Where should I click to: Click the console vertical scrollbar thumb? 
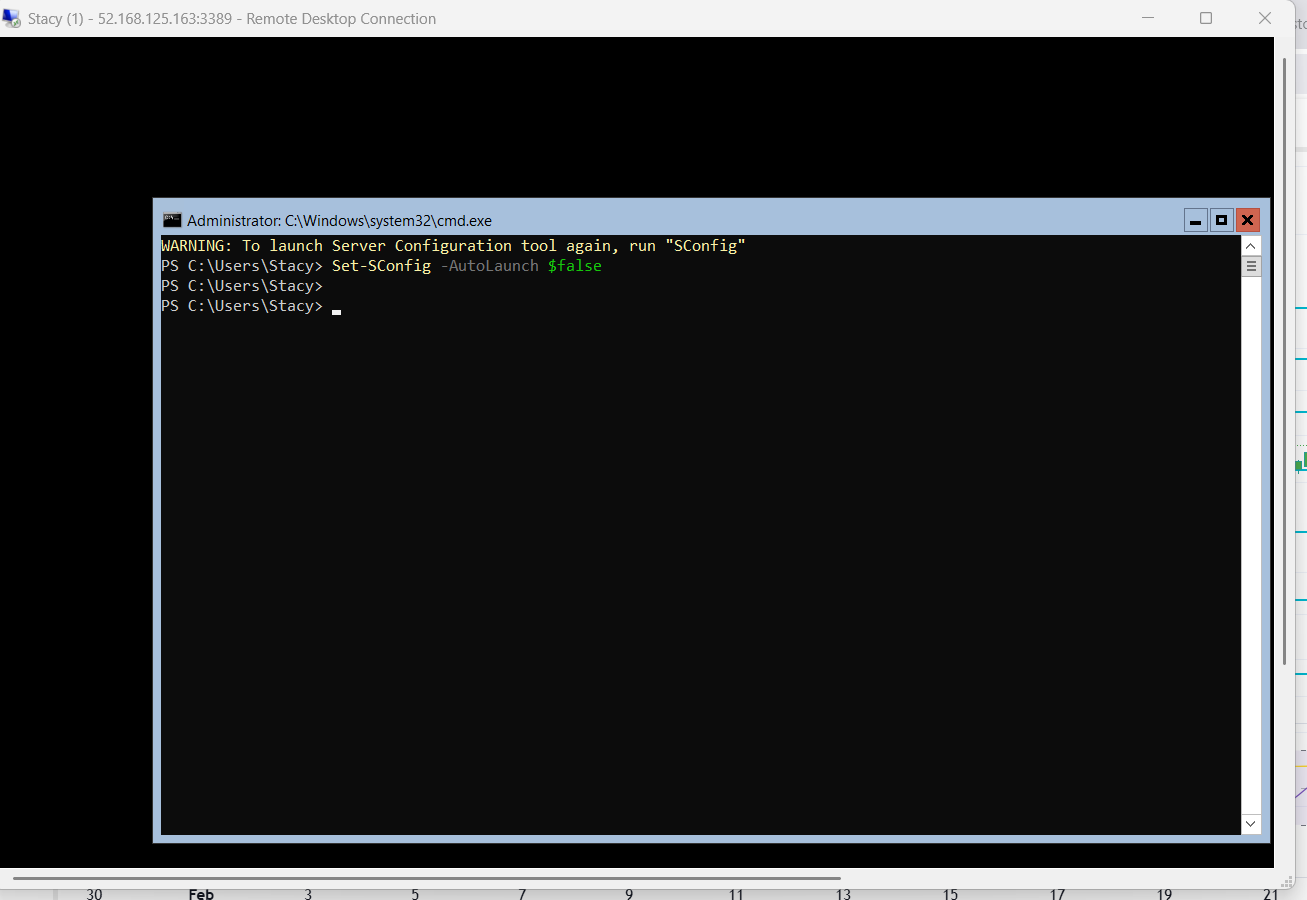(x=1251, y=266)
